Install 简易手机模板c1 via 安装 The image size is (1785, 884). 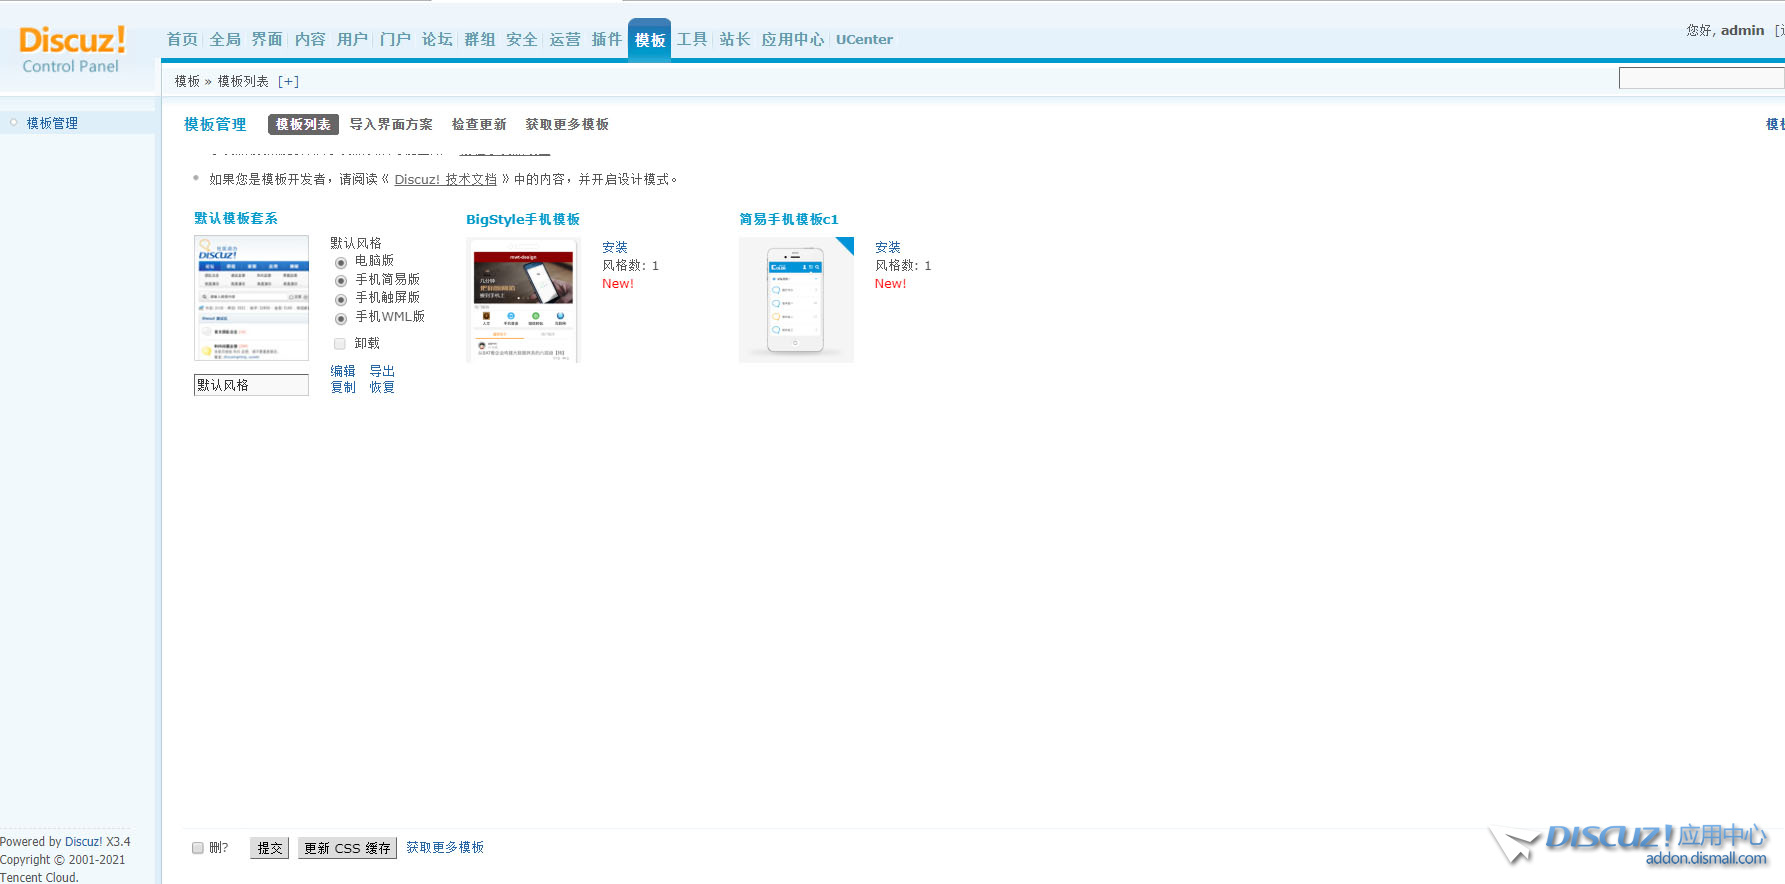click(x=888, y=247)
